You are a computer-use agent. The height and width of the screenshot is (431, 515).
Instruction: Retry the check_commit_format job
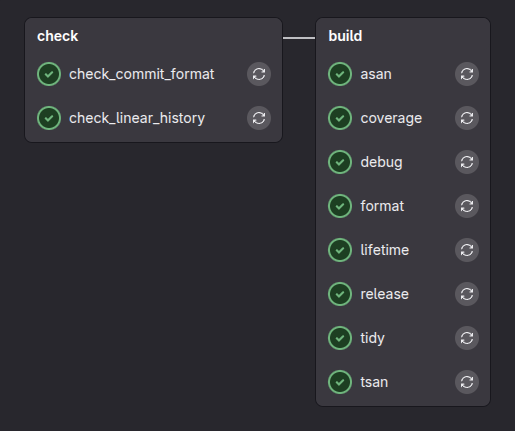259,74
